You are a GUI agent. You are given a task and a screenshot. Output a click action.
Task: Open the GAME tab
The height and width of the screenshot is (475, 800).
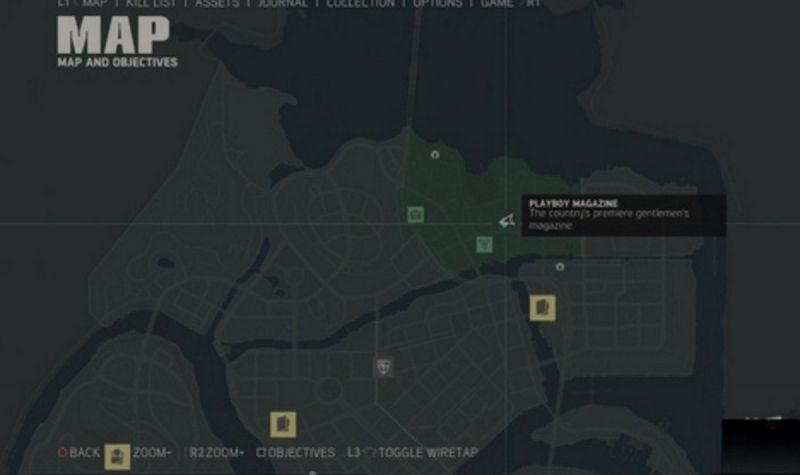coord(497,4)
